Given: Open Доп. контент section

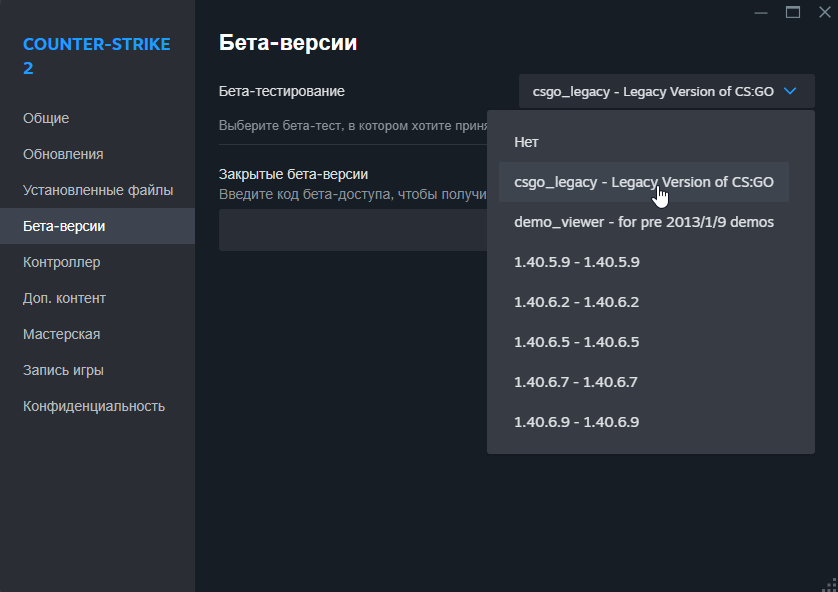Looking at the screenshot, I should click(64, 298).
